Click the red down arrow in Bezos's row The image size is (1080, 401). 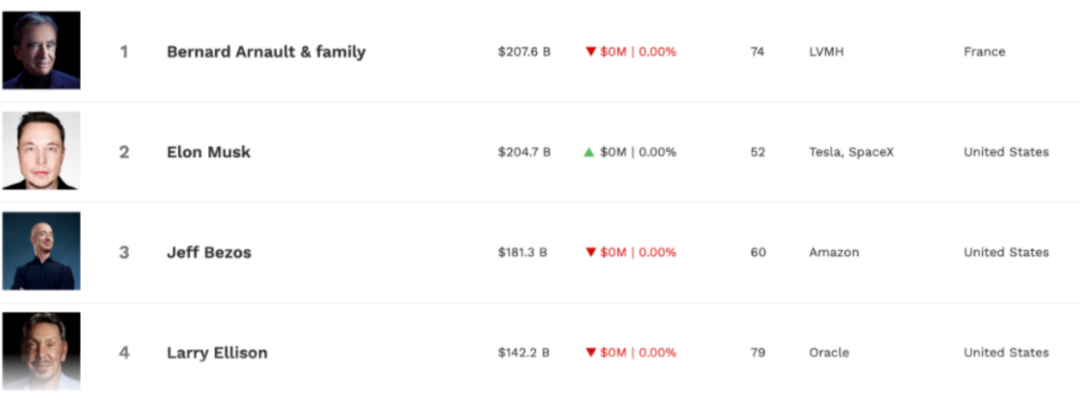pos(590,252)
